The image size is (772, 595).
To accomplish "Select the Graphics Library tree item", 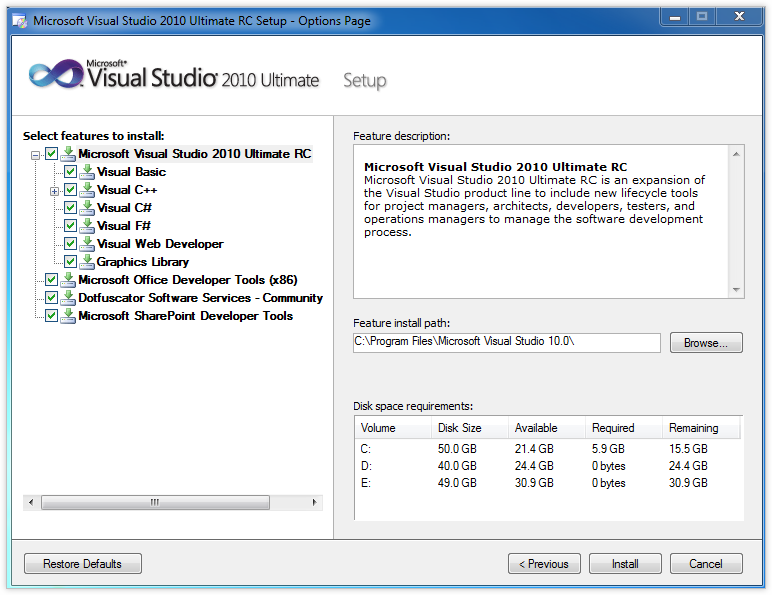I will point(143,262).
